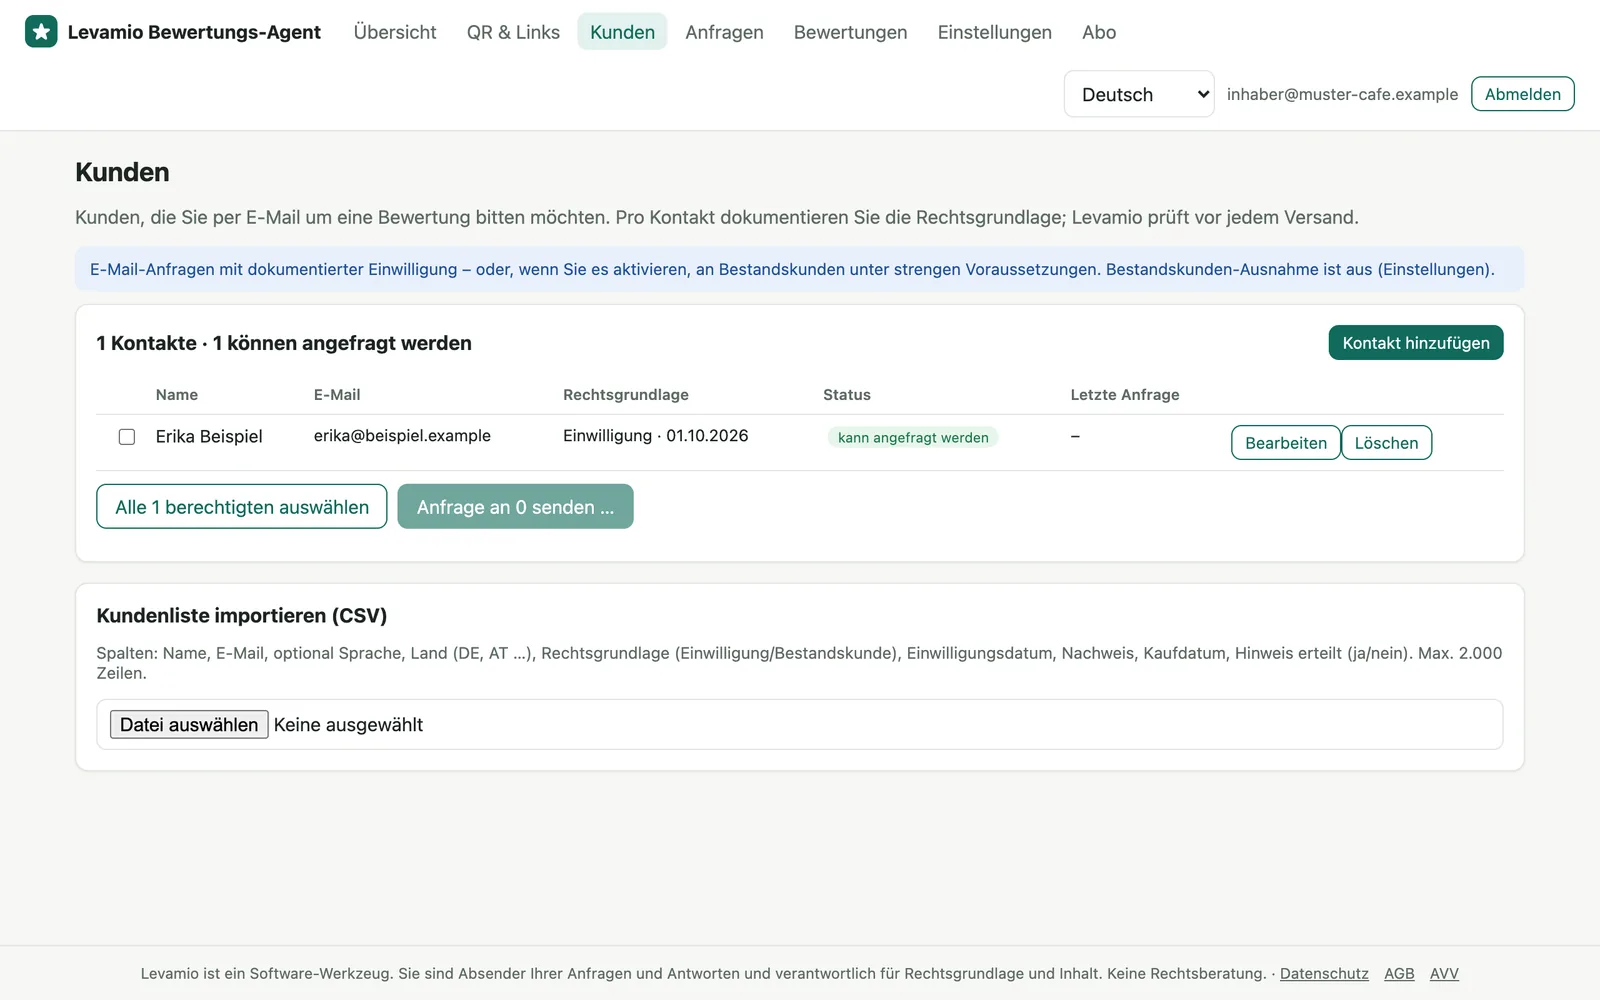Click the Rechtsgrundlage column header
This screenshot has height=1000, width=1600.
(626, 395)
